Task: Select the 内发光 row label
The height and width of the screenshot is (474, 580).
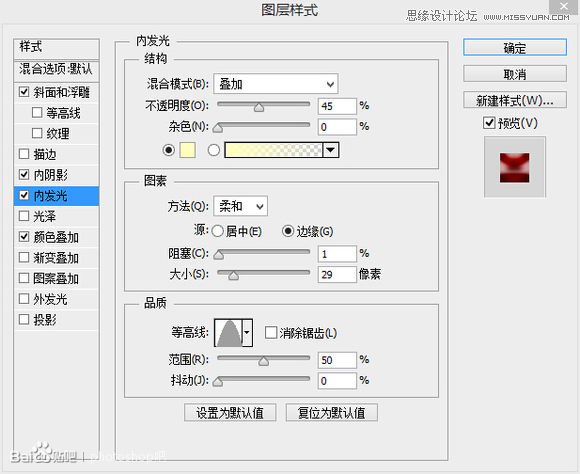Action: tap(50, 195)
